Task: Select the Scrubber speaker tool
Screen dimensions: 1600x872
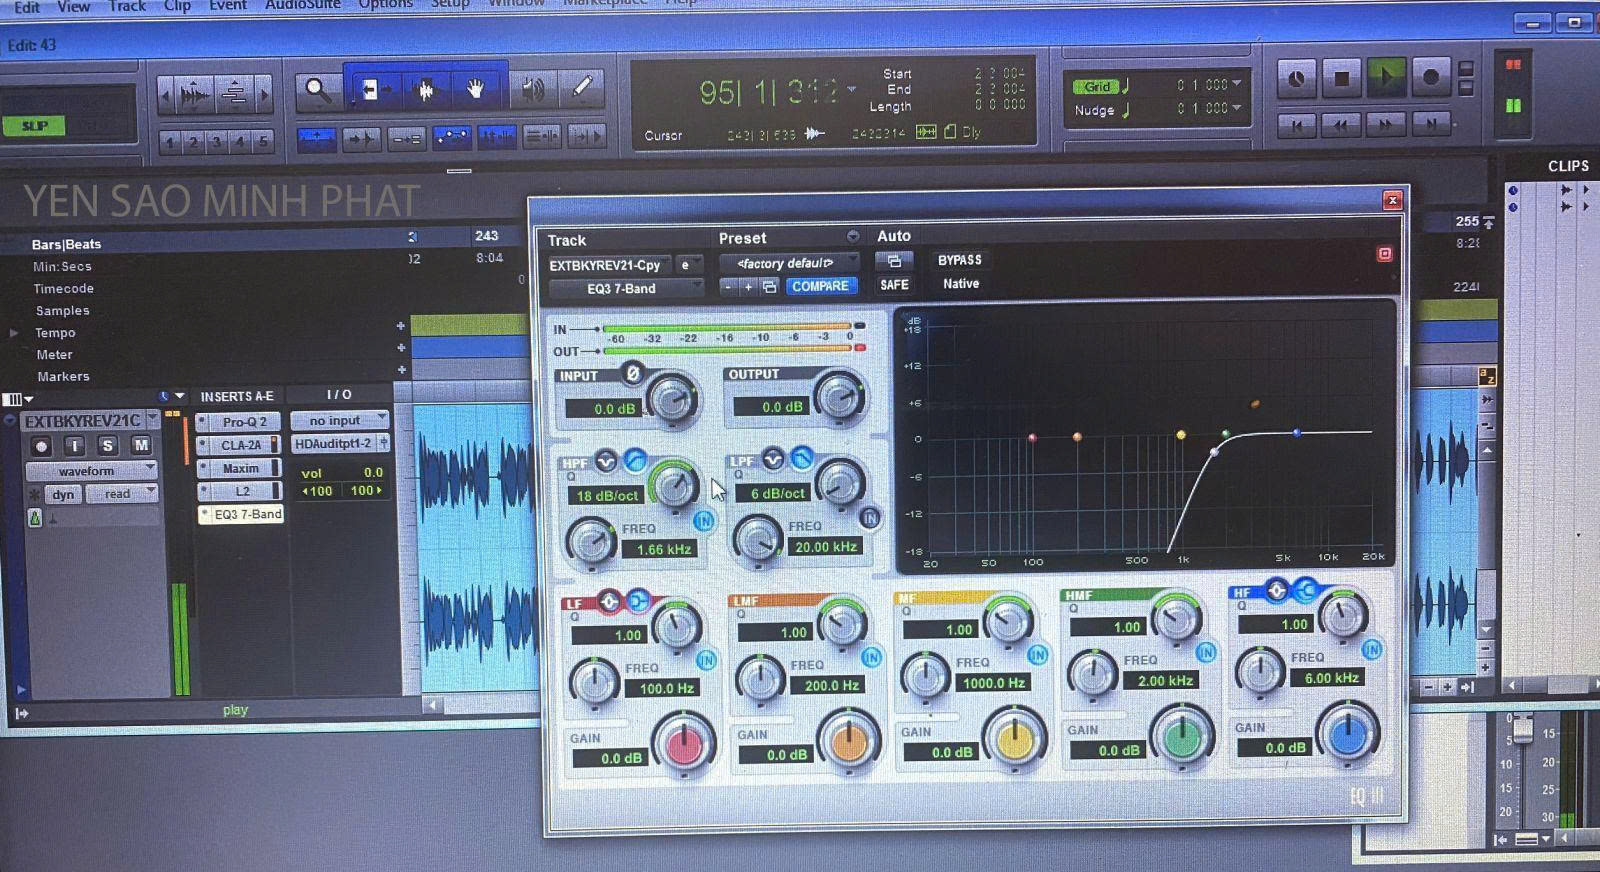Action: (532, 90)
